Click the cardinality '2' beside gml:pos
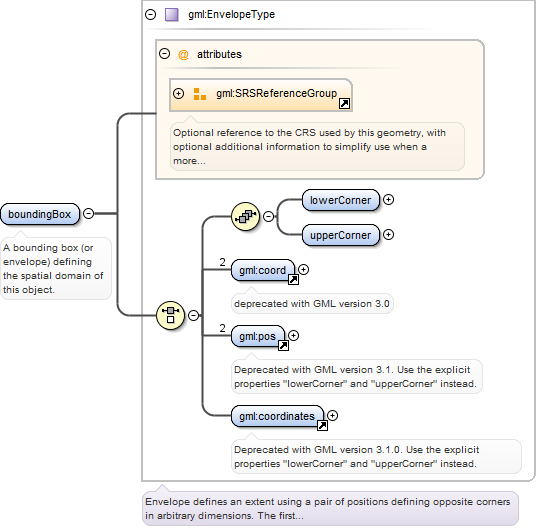This screenshot has height=529, width=537. coord(223,328)
